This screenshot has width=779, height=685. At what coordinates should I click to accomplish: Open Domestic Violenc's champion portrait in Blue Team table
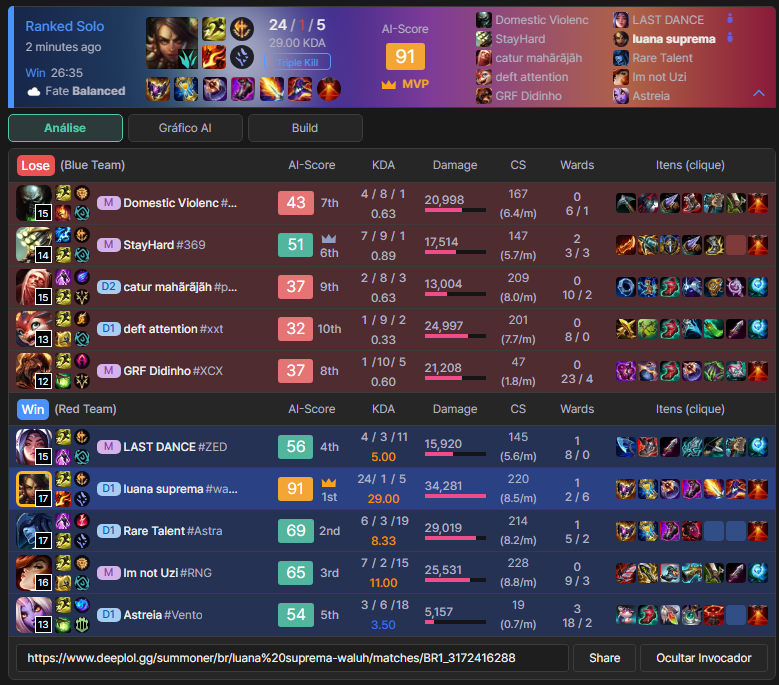coord(34,203)
